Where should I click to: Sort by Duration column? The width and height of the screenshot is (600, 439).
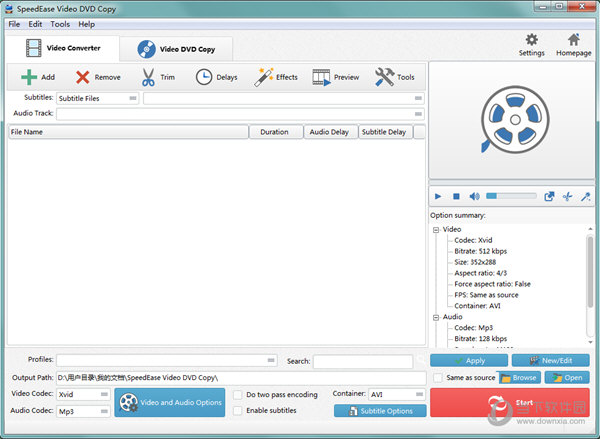276,132
